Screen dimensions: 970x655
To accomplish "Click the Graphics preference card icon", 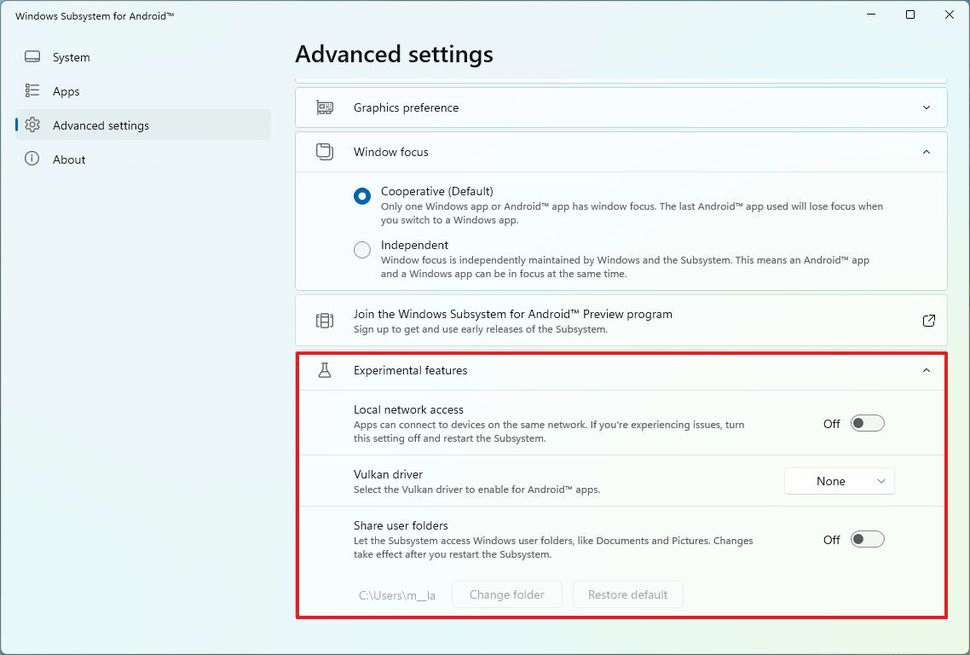I will (x=325, y=108).
